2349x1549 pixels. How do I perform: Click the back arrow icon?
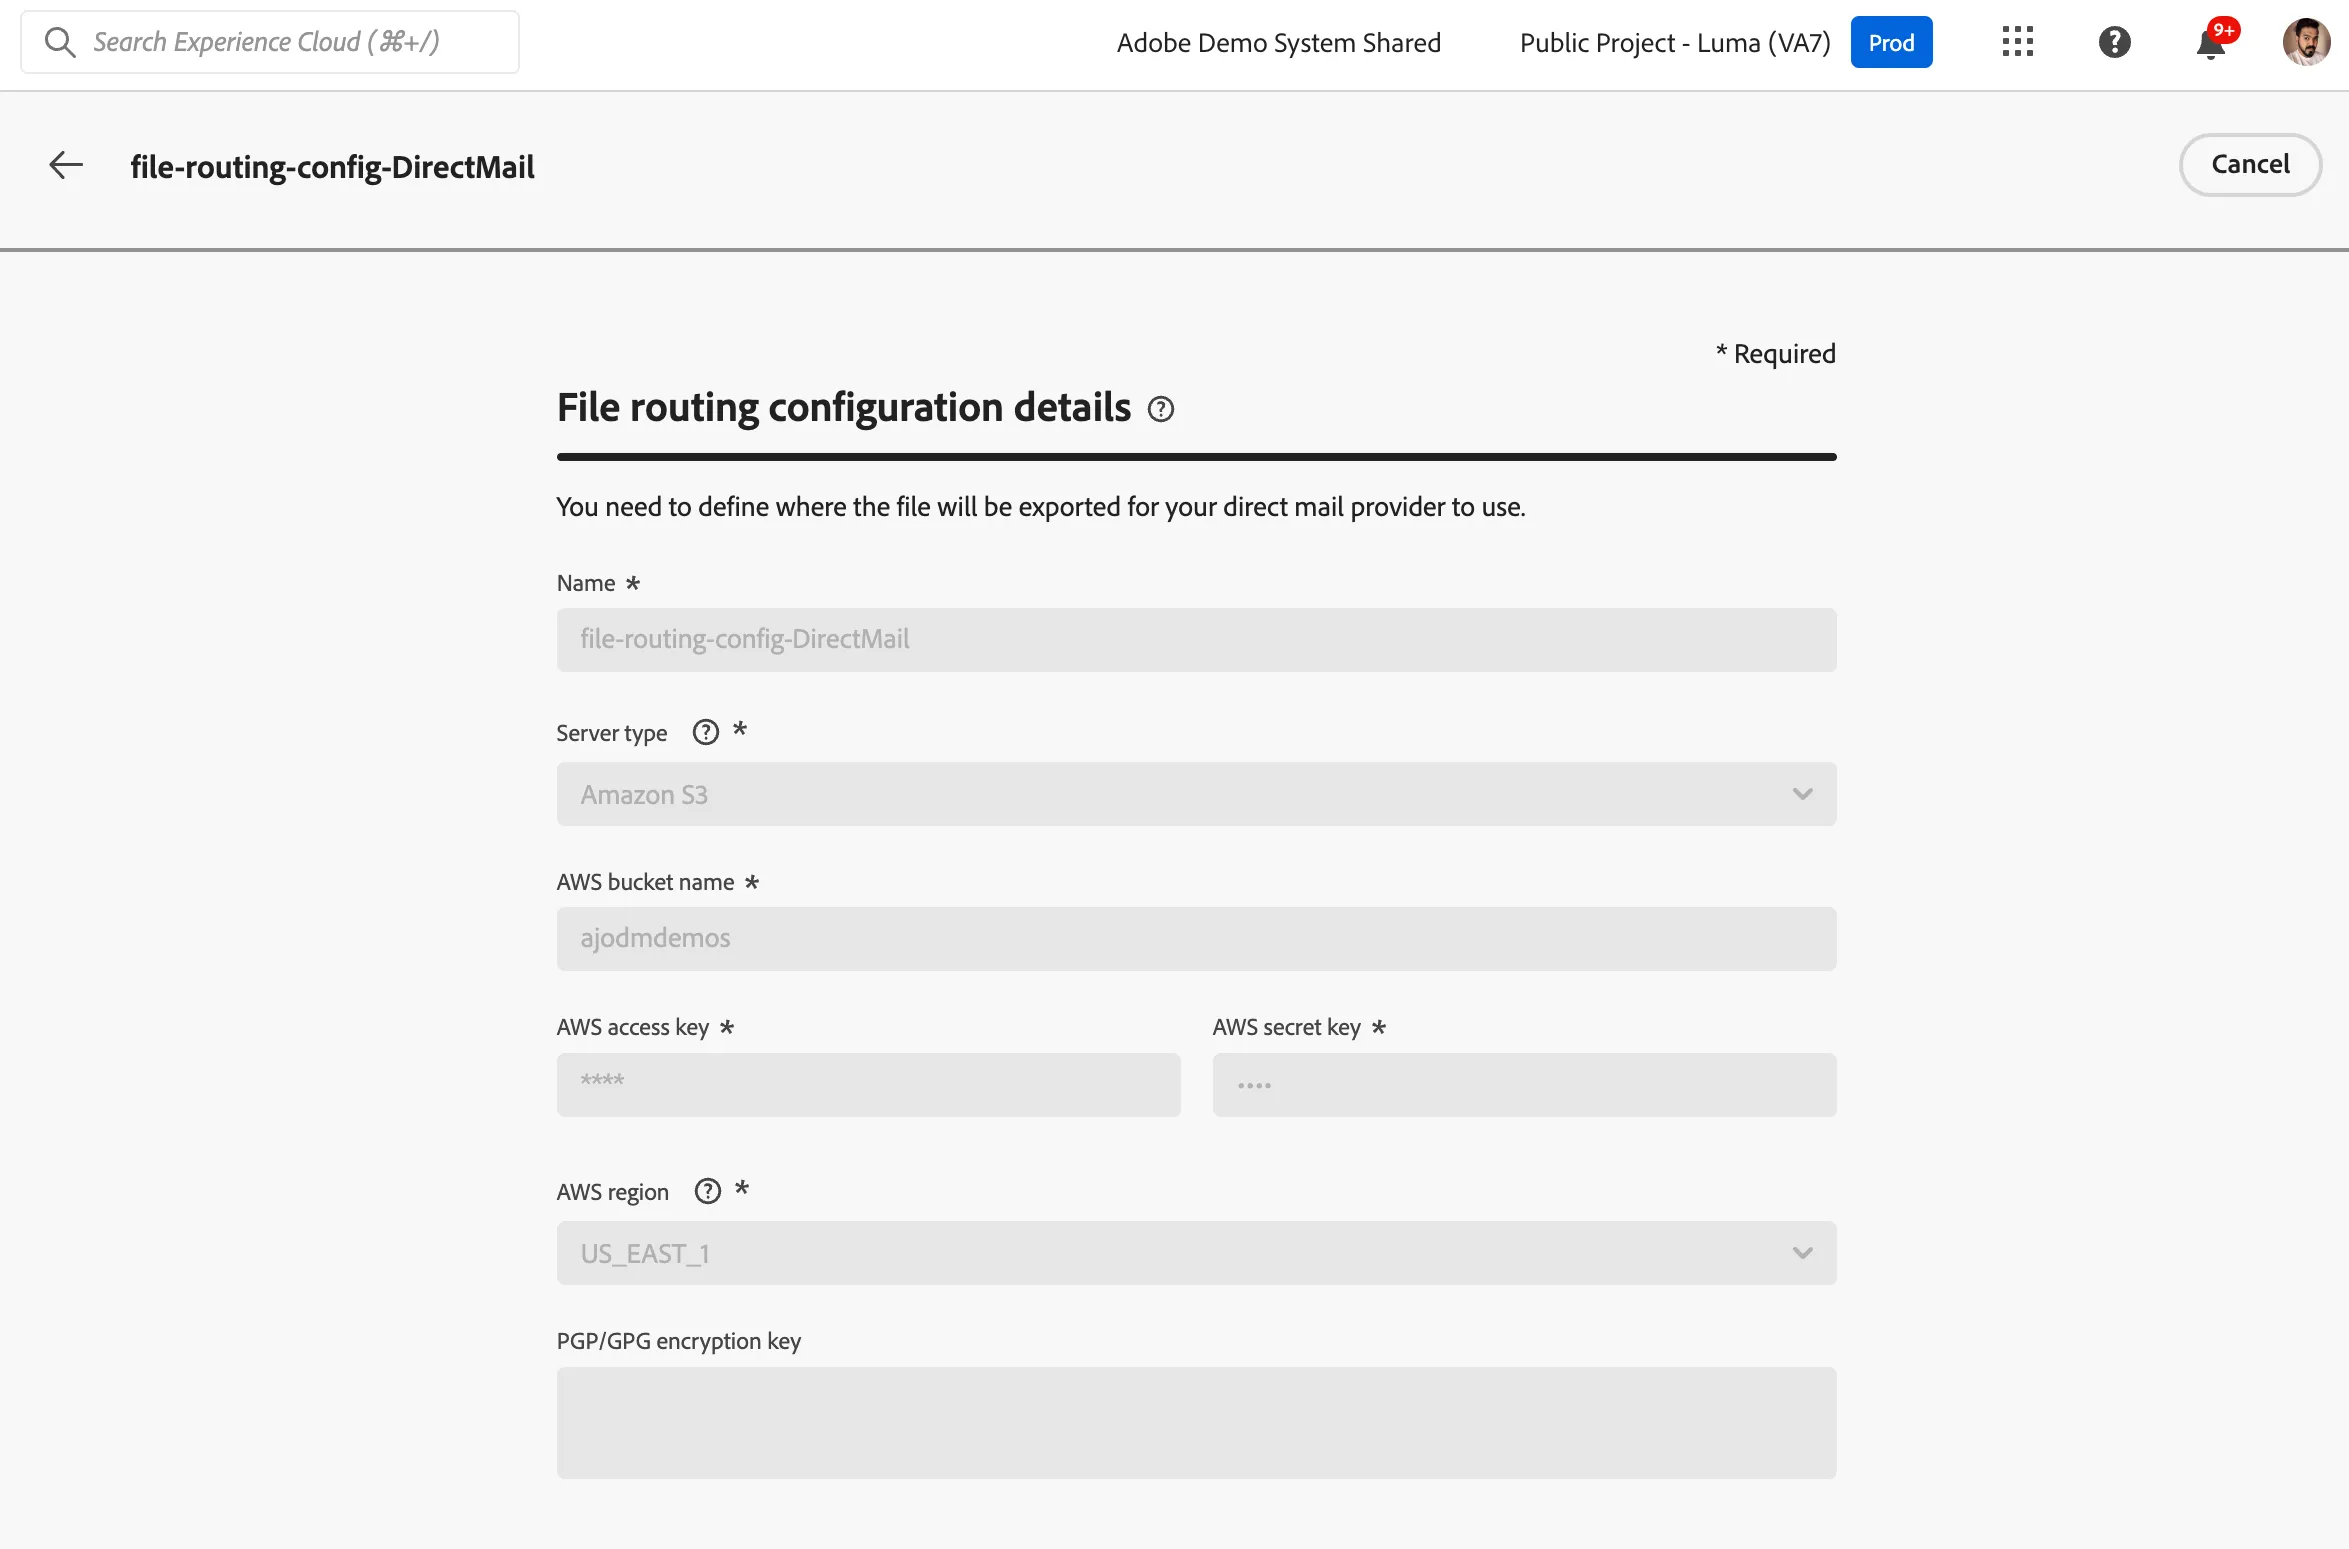pos(66,165)
